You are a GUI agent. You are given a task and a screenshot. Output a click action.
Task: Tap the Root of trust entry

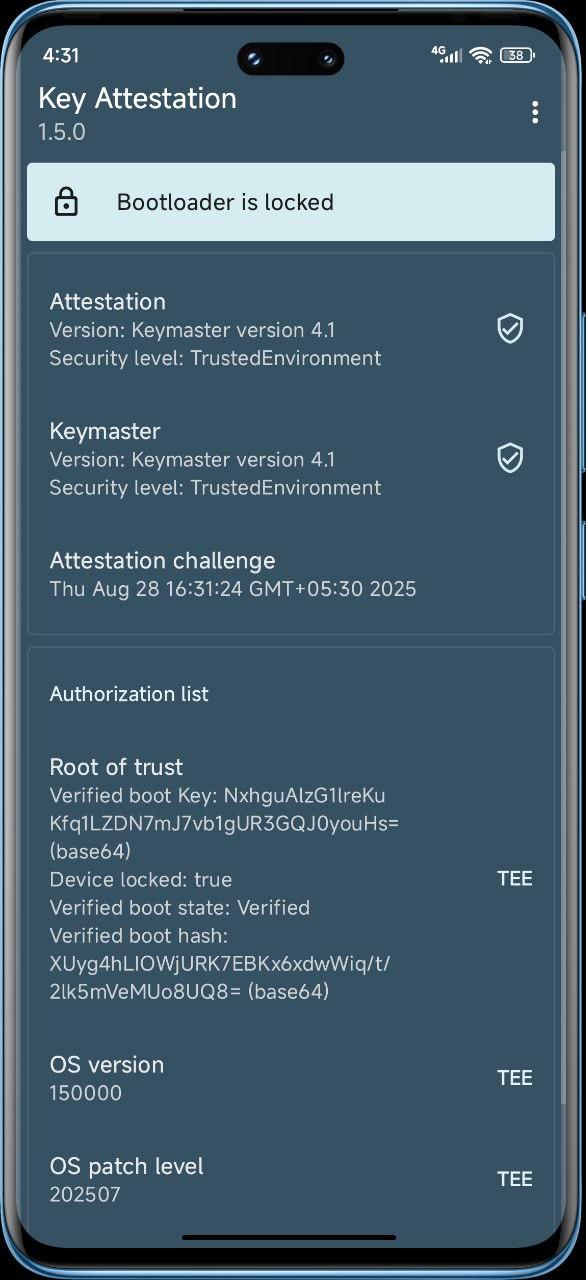[x=291, y=879]
